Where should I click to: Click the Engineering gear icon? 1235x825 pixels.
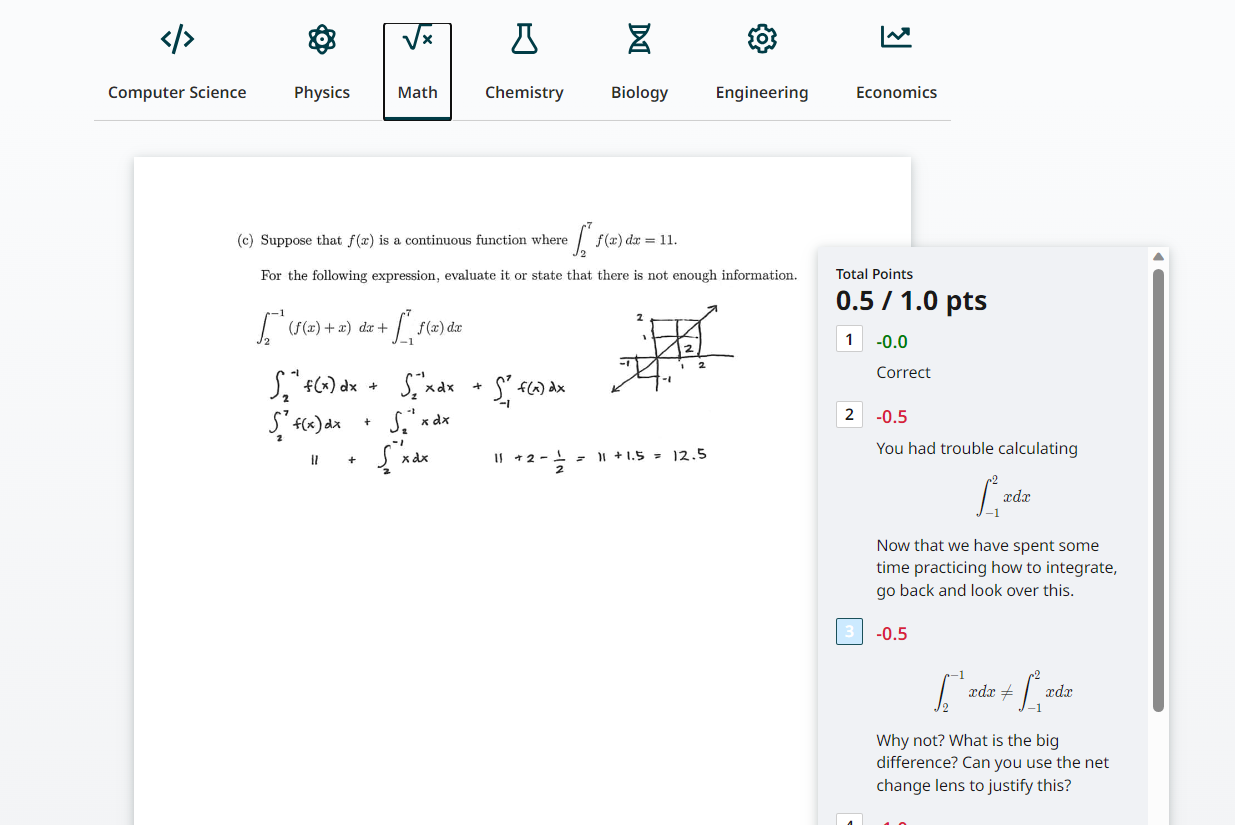point(761,39)
